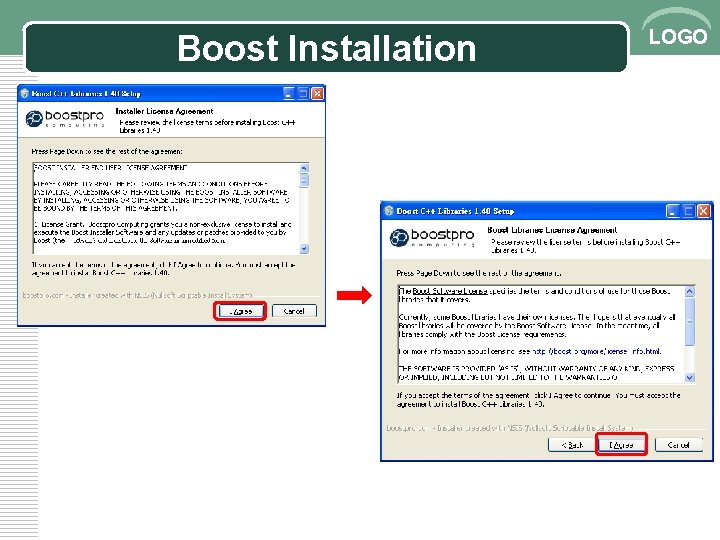Screen dimensions: 720x540
Task: Click I Agree in Boost Libraries License window
Action: click(621, 444)
